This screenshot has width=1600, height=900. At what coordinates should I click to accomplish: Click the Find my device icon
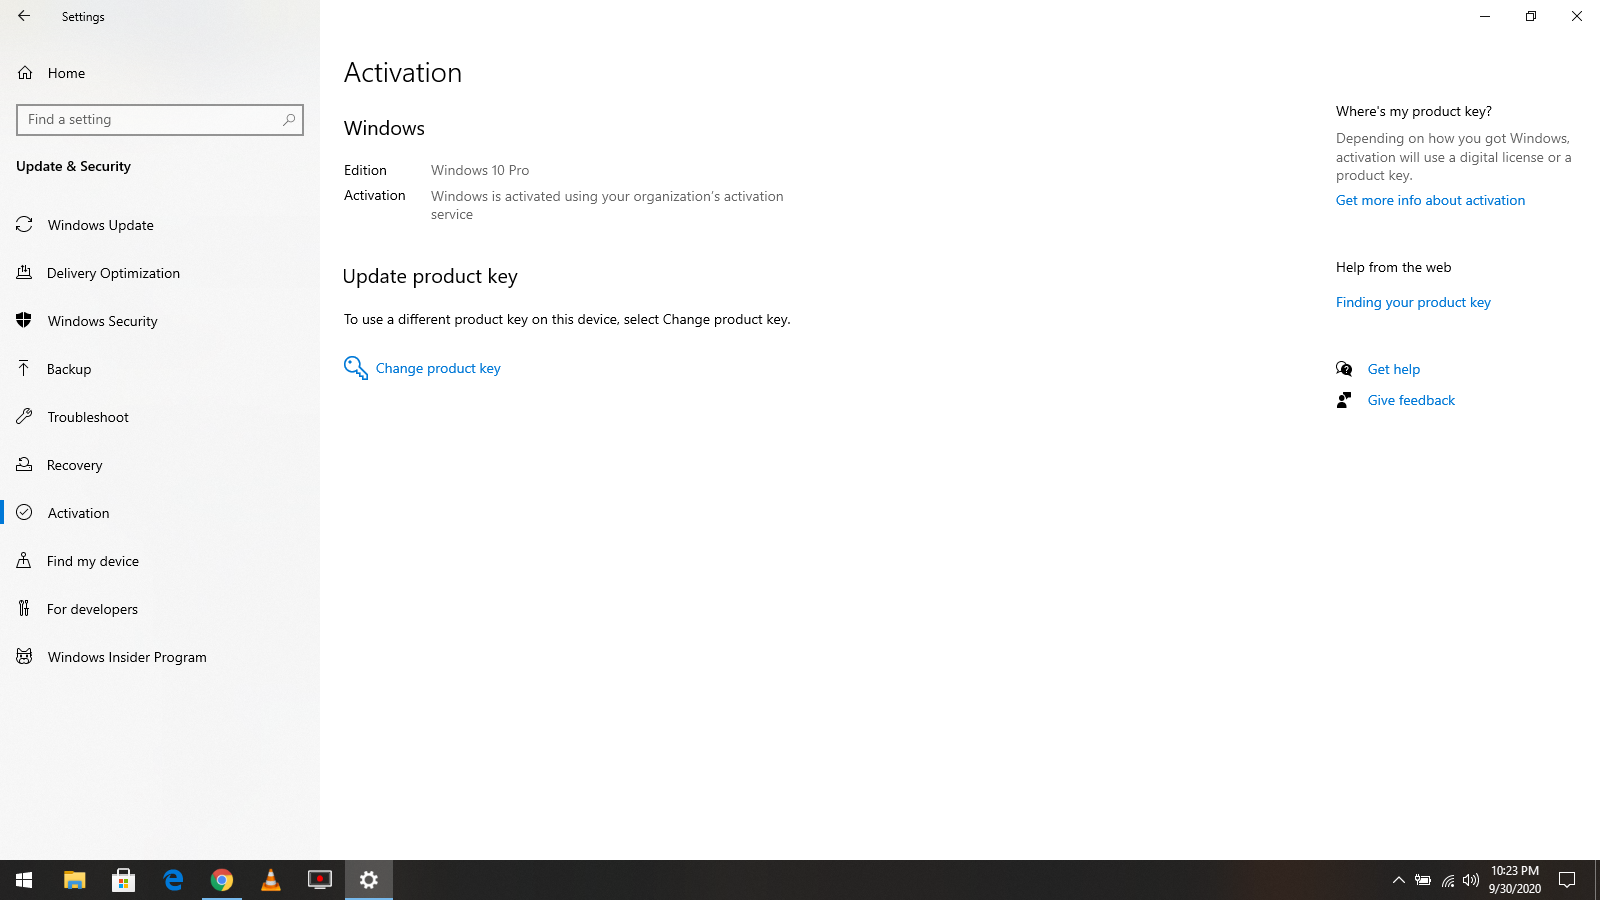click(24, 560)
